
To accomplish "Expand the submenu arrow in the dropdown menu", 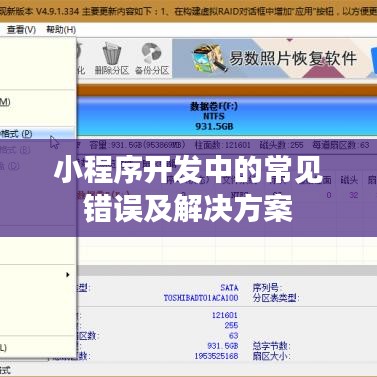I will click(x=68, y=275).
